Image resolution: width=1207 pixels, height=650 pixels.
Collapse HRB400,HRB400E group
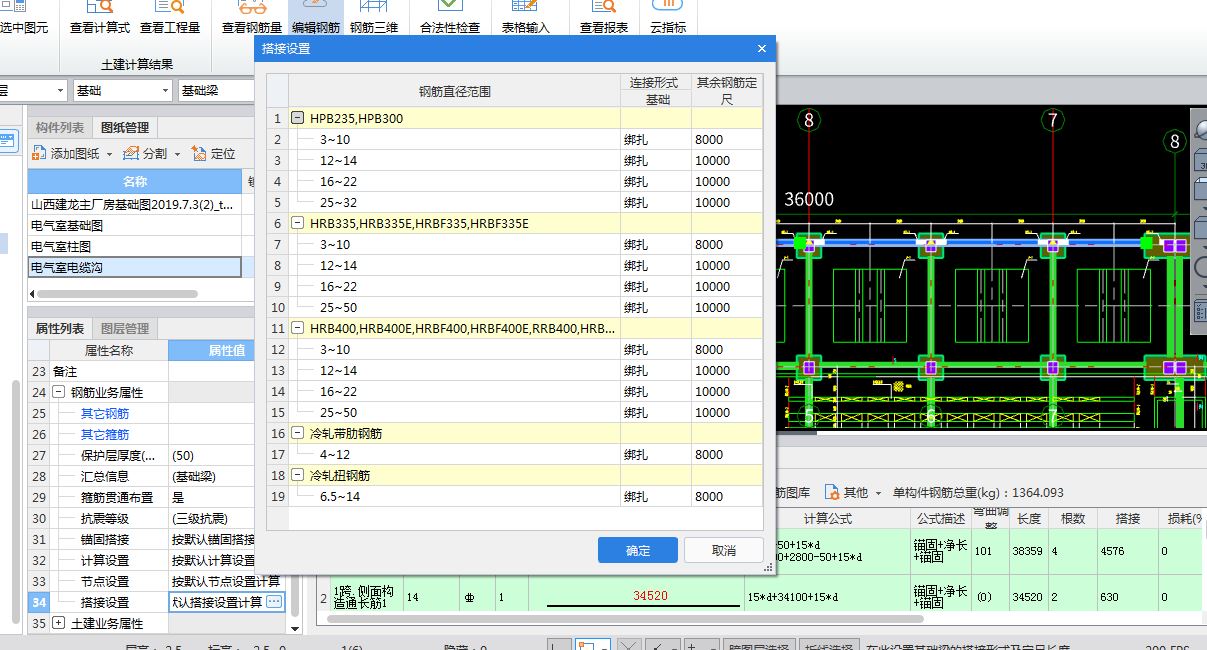coord(298,328)
